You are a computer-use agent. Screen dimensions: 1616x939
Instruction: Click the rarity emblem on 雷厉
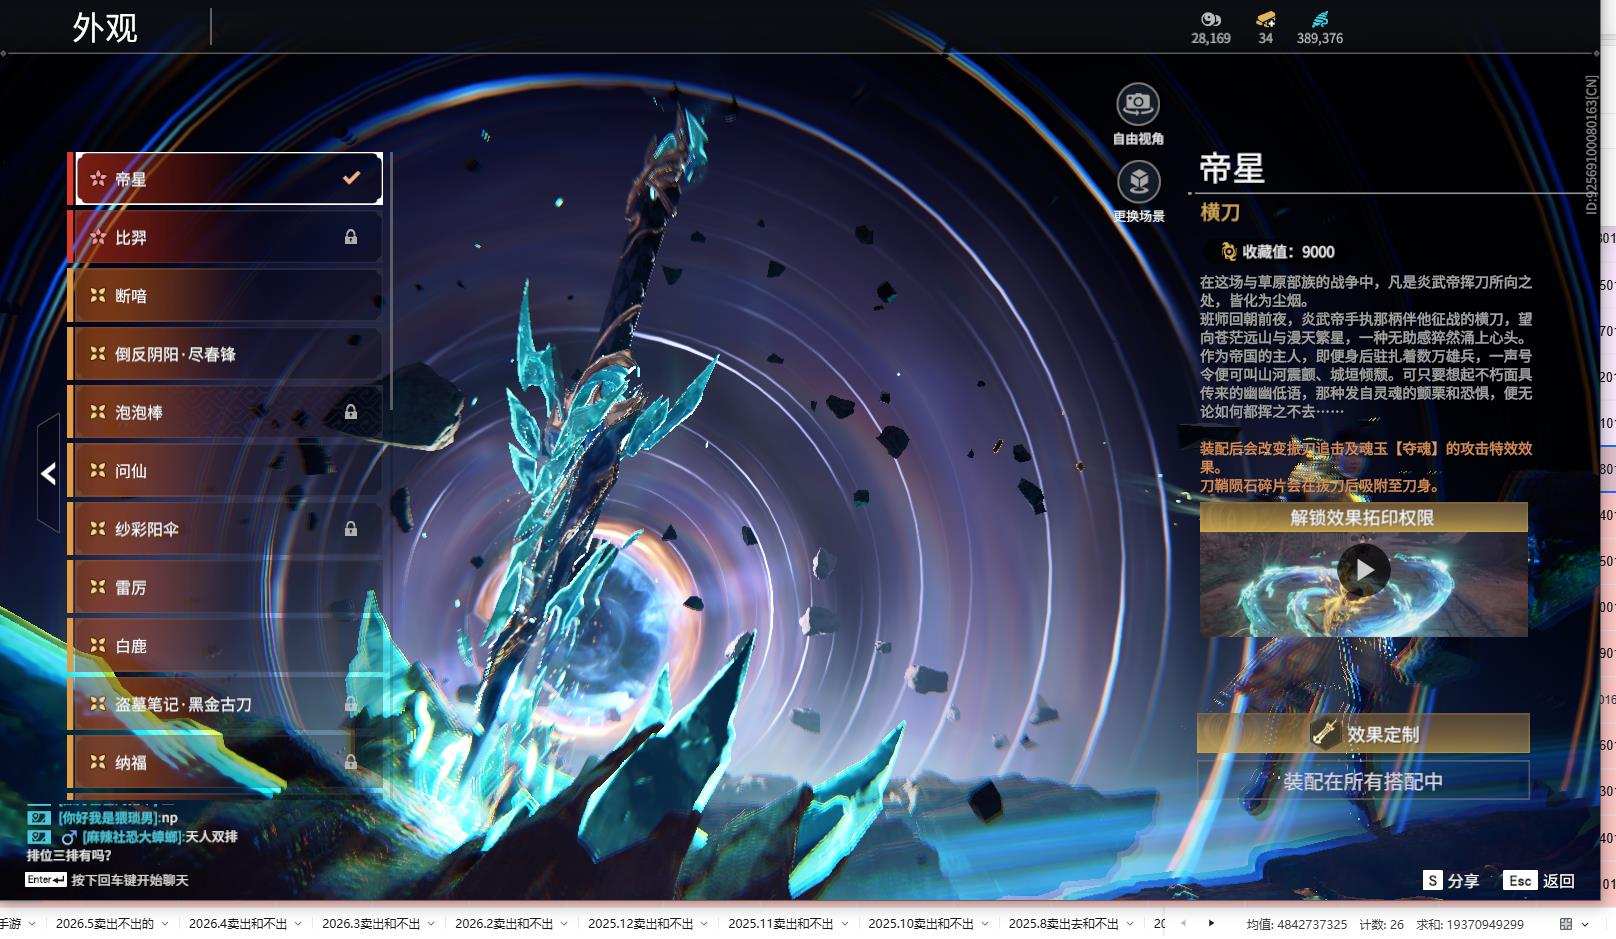click(x=97, y=587)
